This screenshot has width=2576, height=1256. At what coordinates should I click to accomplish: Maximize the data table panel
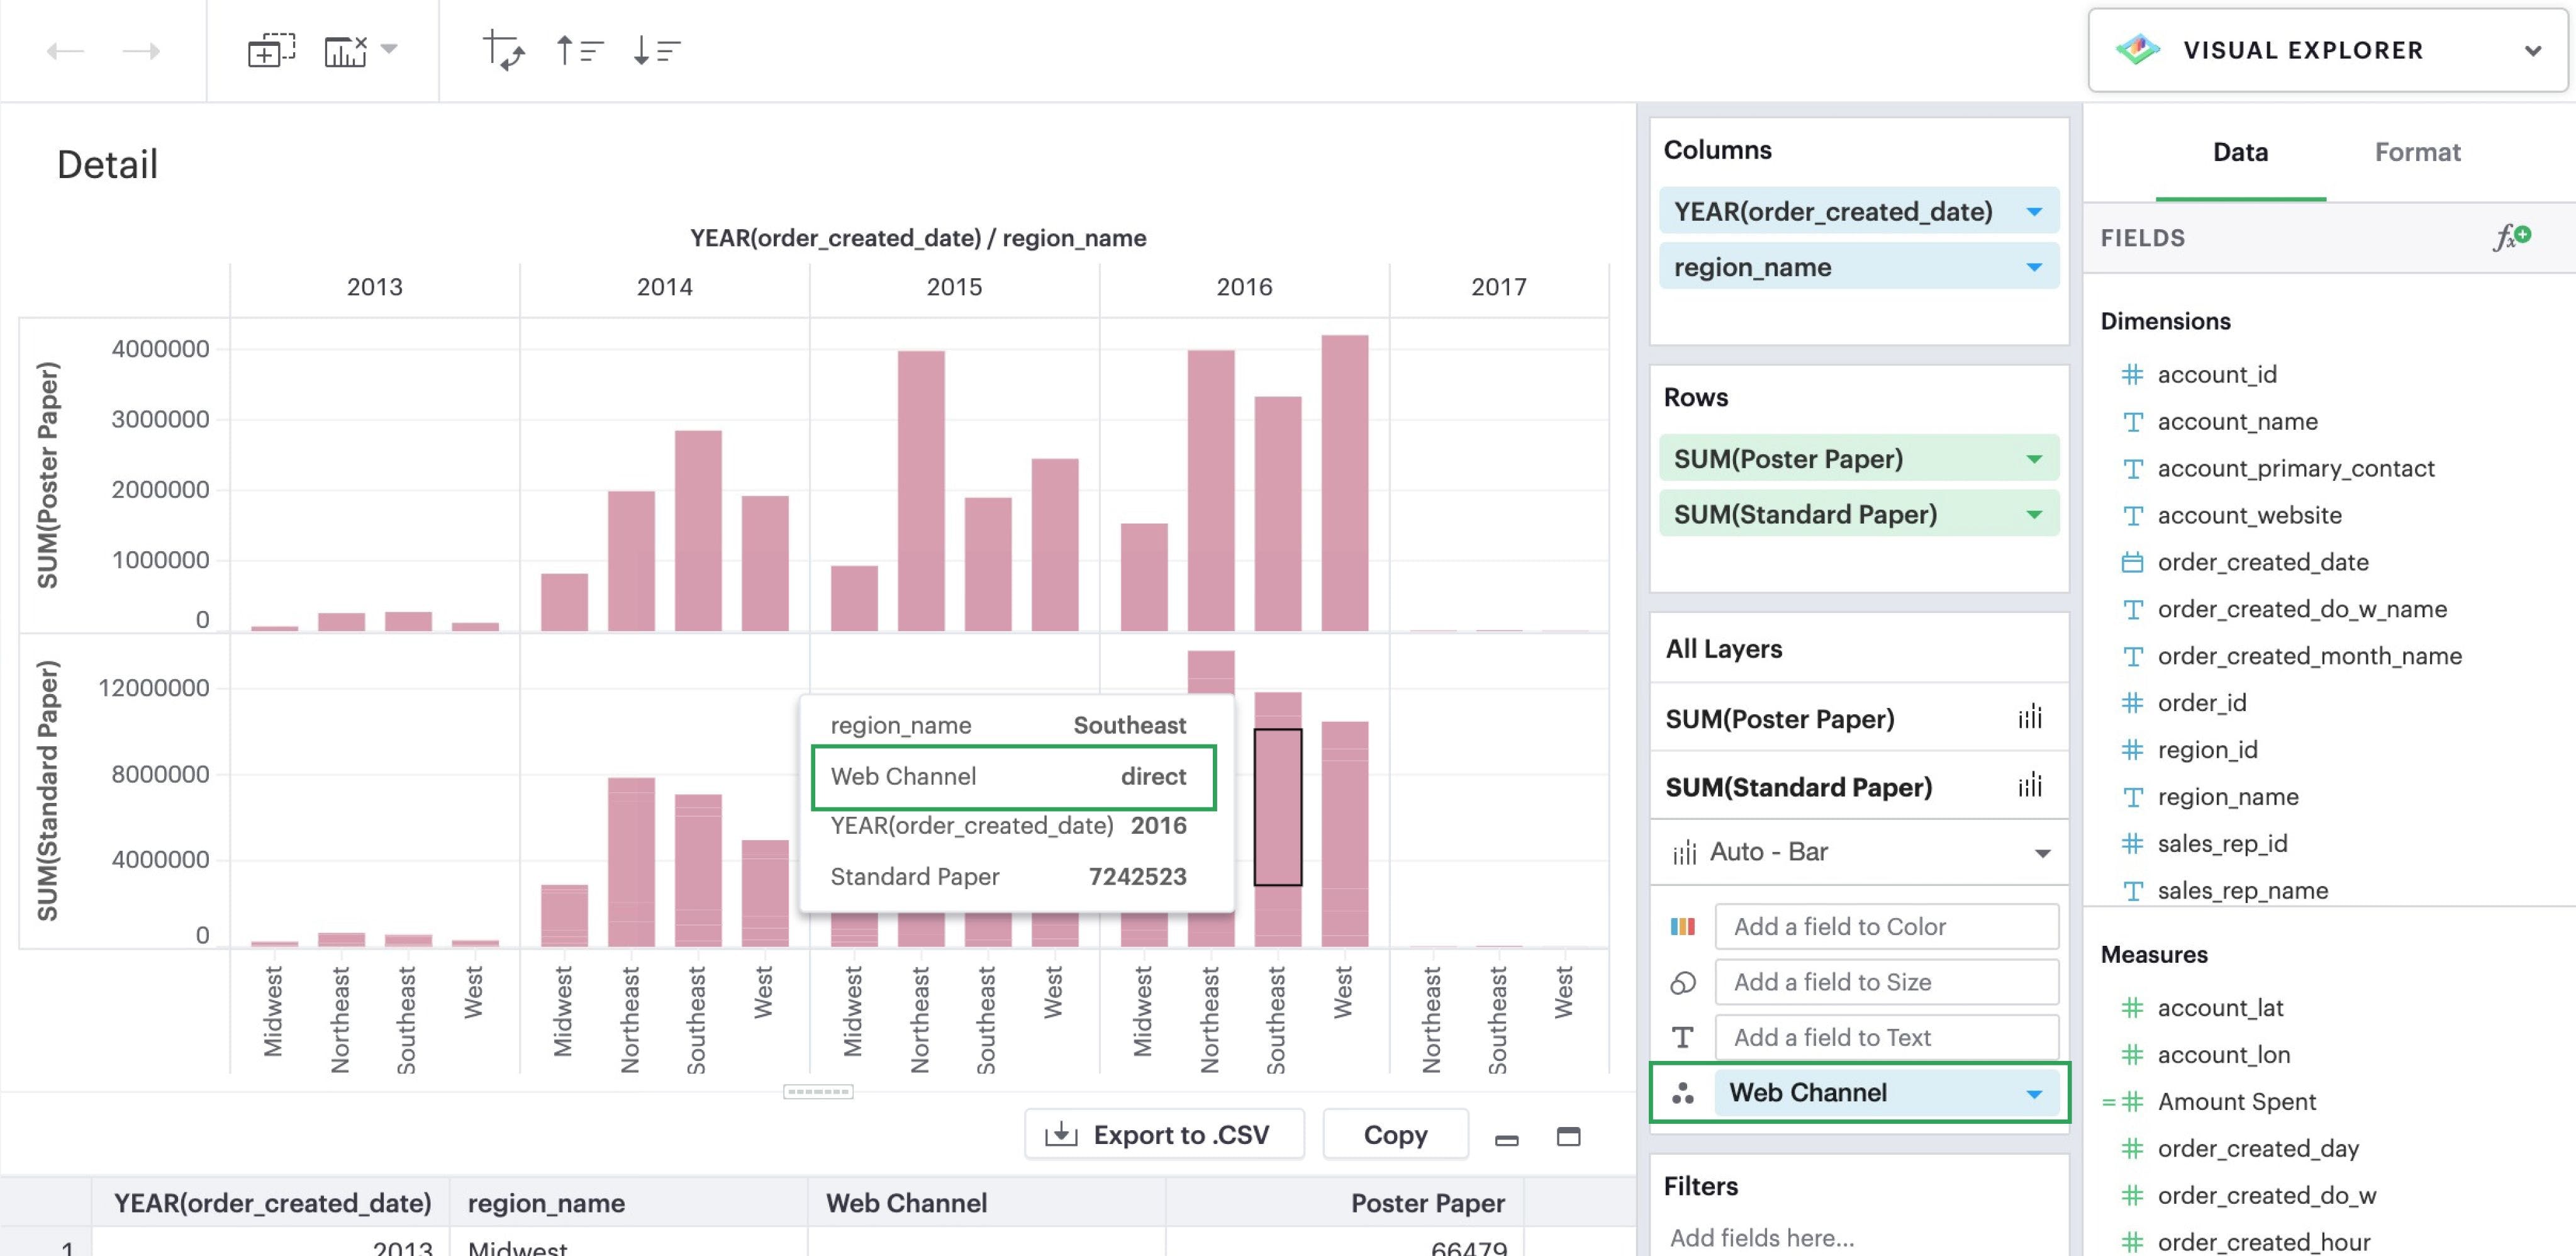1568,1136
